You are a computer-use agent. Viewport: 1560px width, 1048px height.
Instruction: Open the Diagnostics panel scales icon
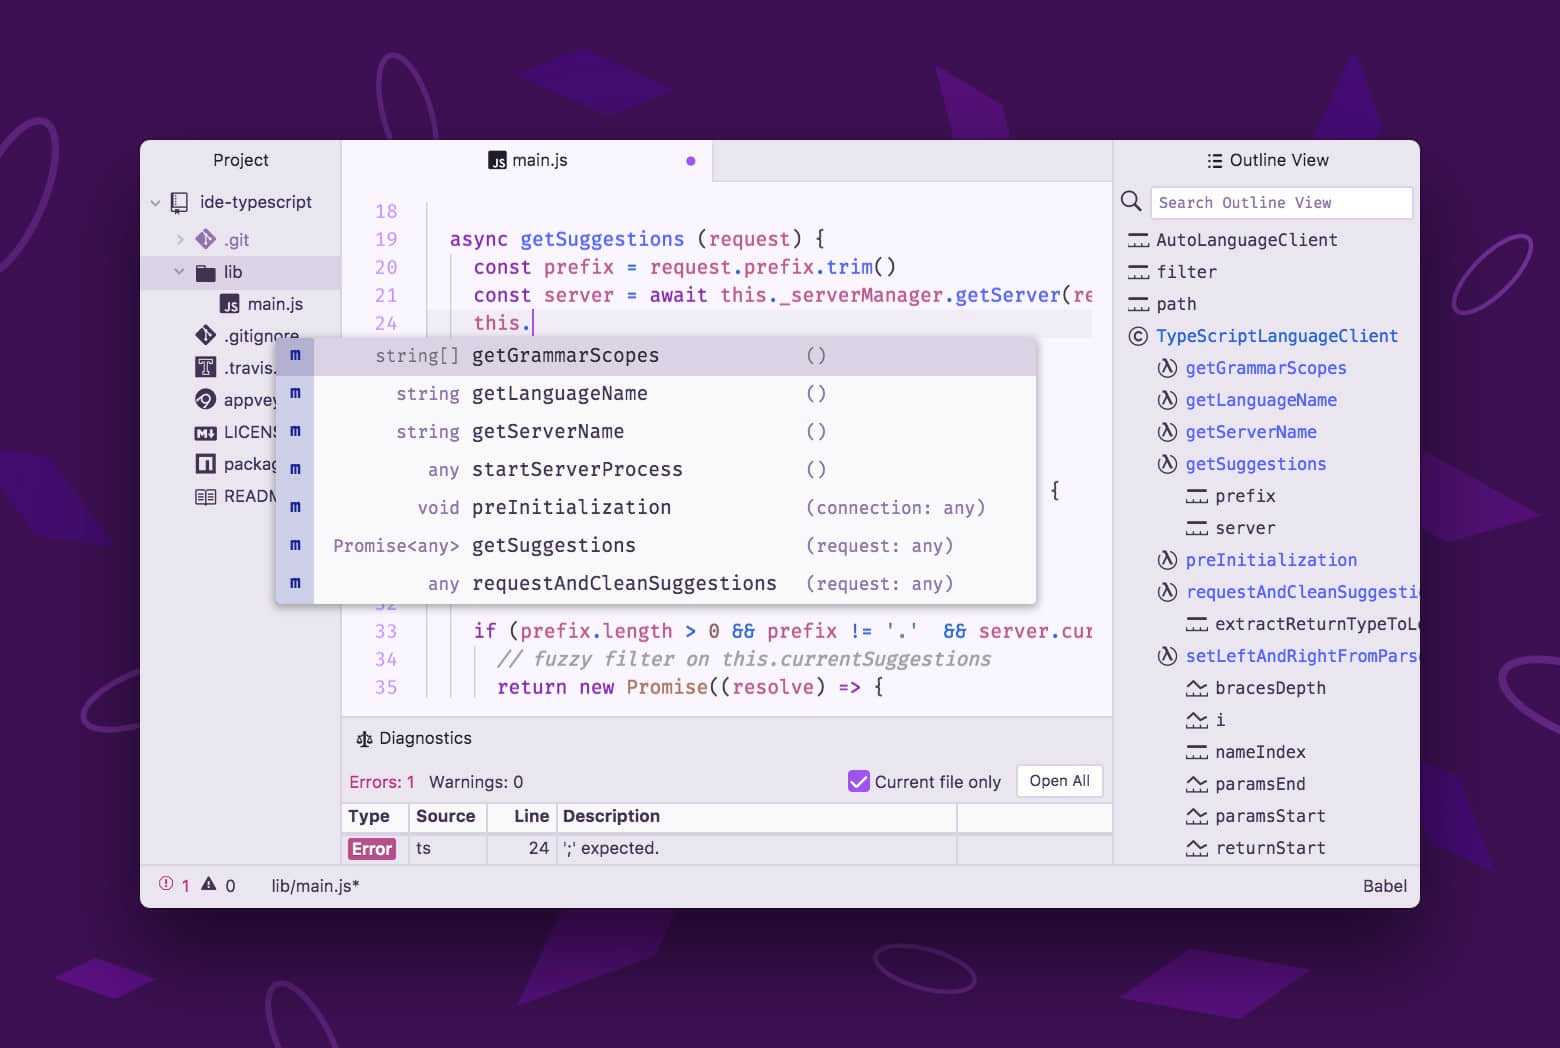coord(364,738)
